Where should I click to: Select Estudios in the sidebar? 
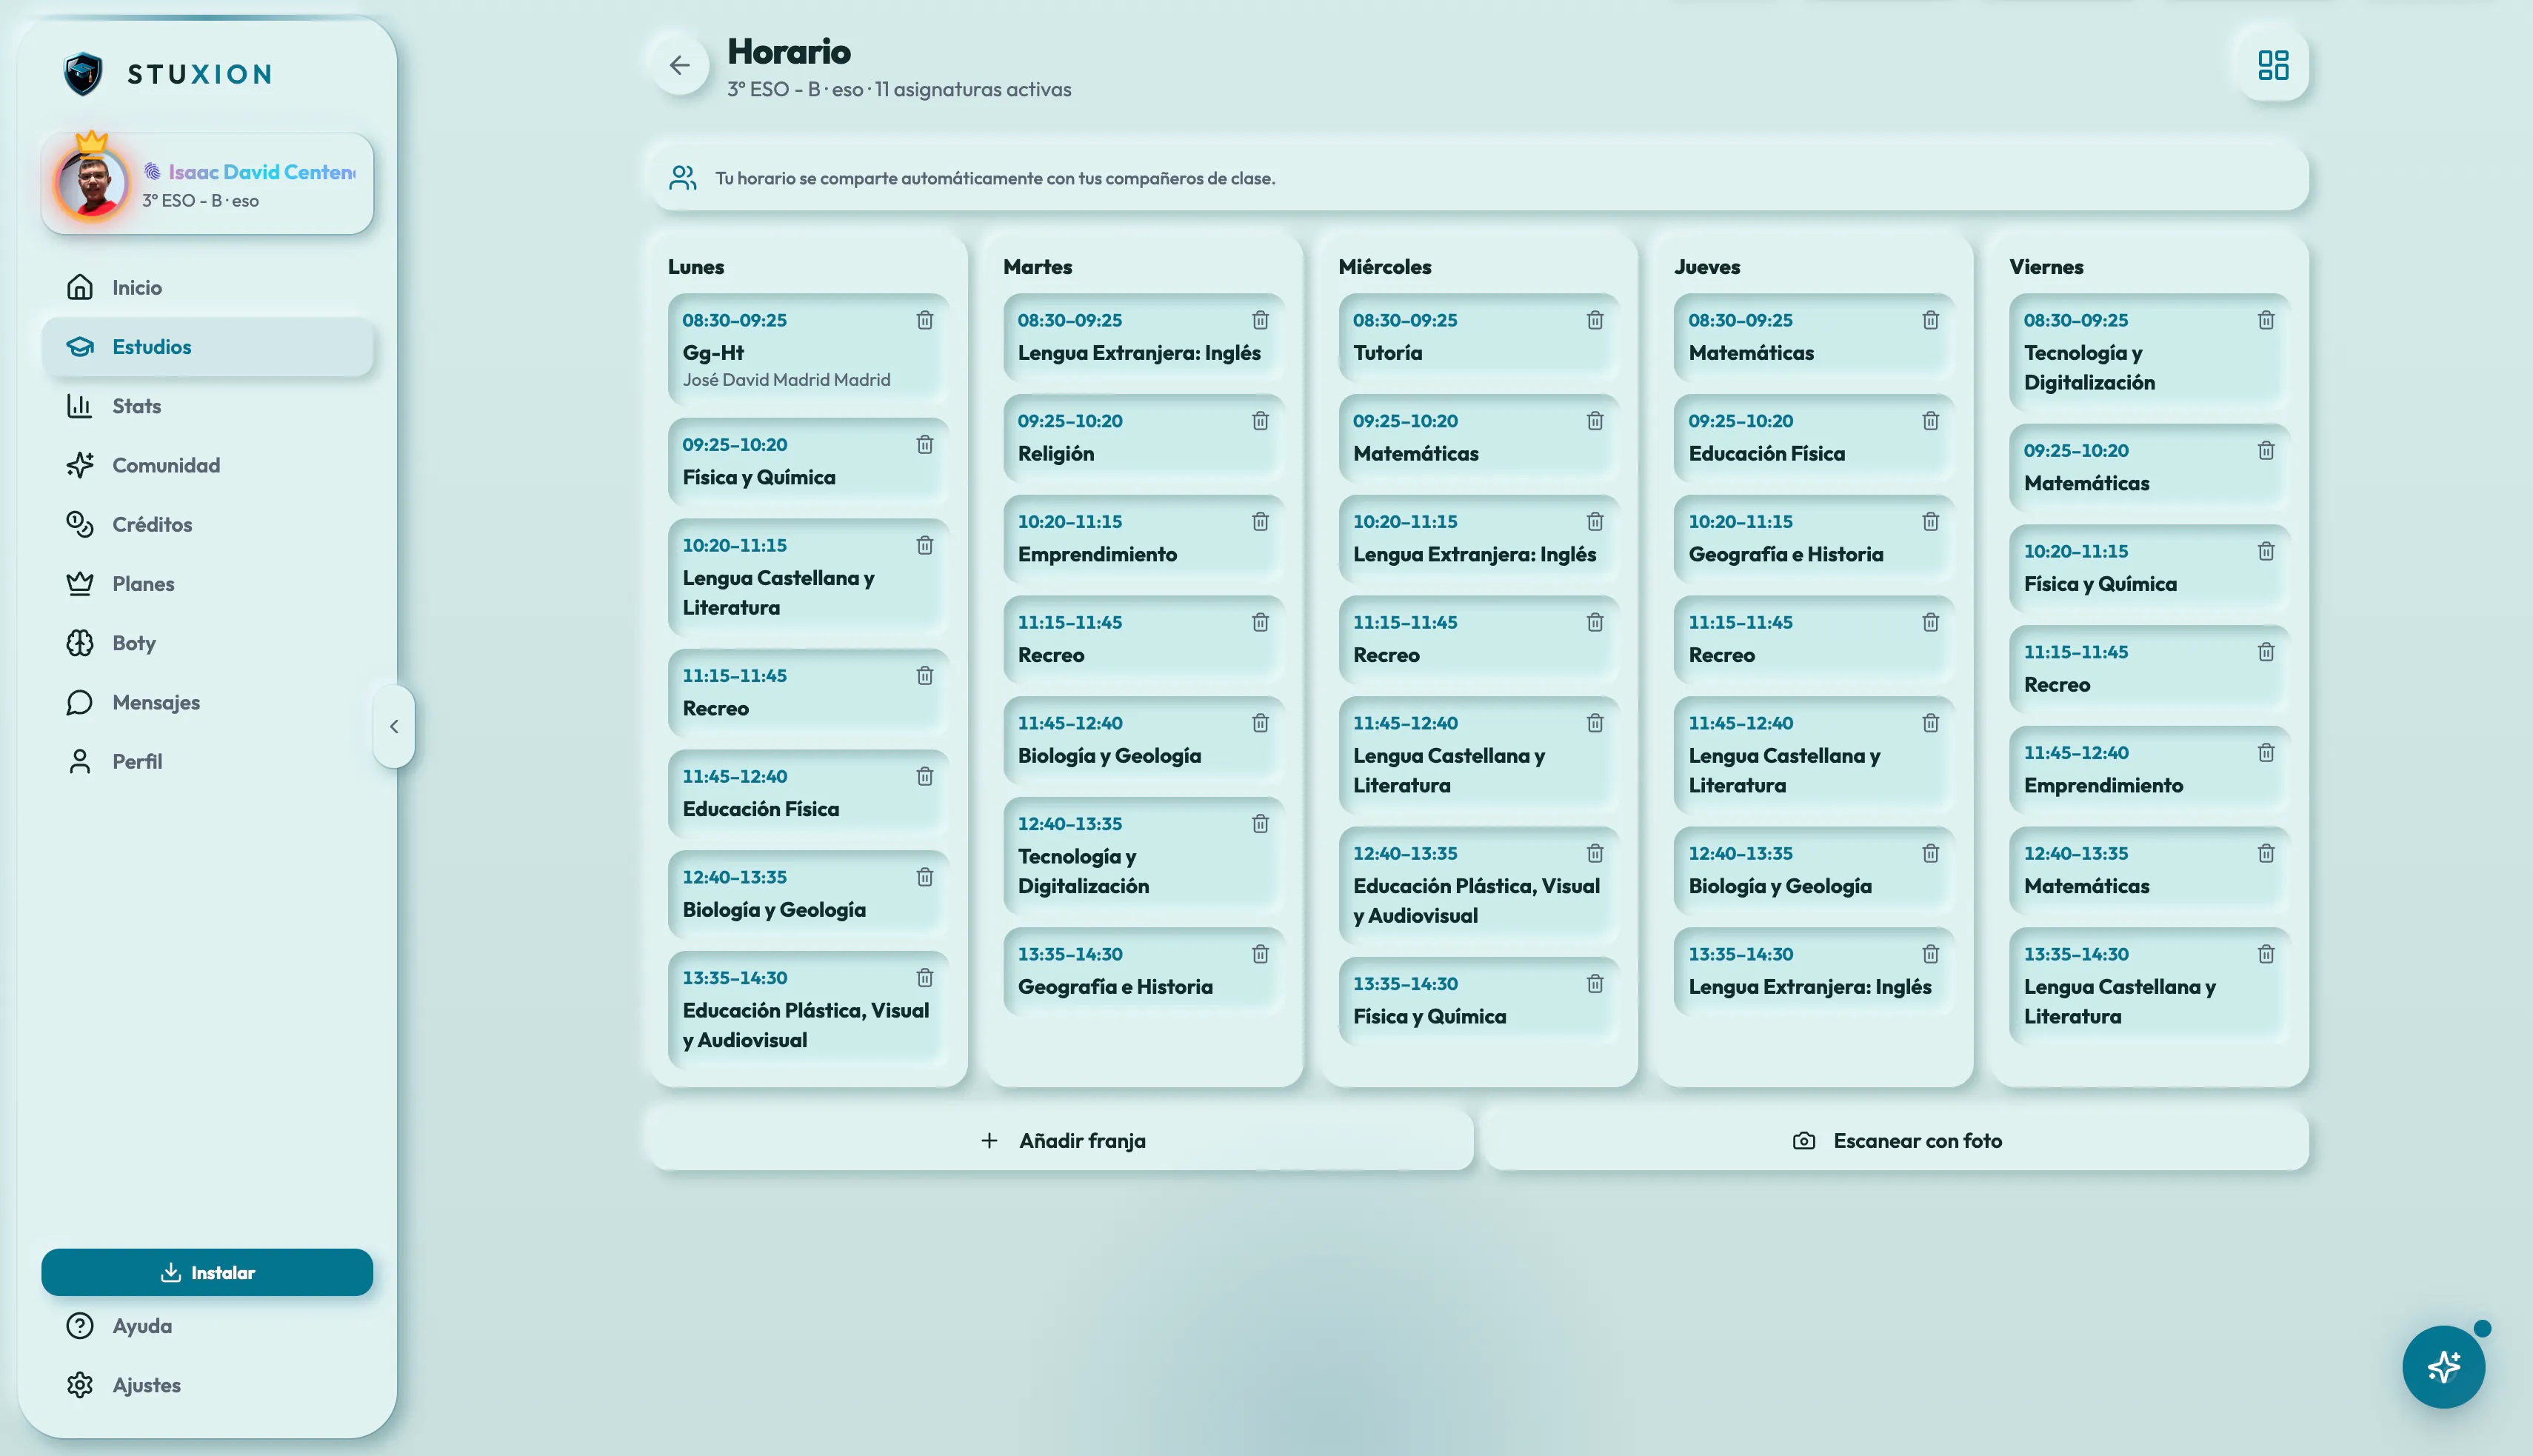point(207,347)
